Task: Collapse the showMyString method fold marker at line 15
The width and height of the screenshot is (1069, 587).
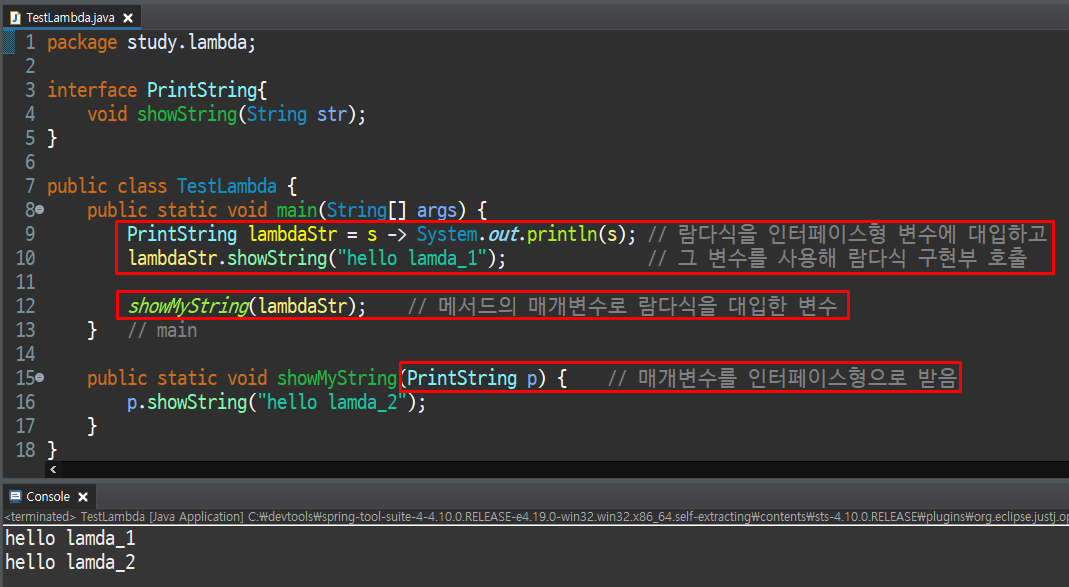Action: pos(40,377)
